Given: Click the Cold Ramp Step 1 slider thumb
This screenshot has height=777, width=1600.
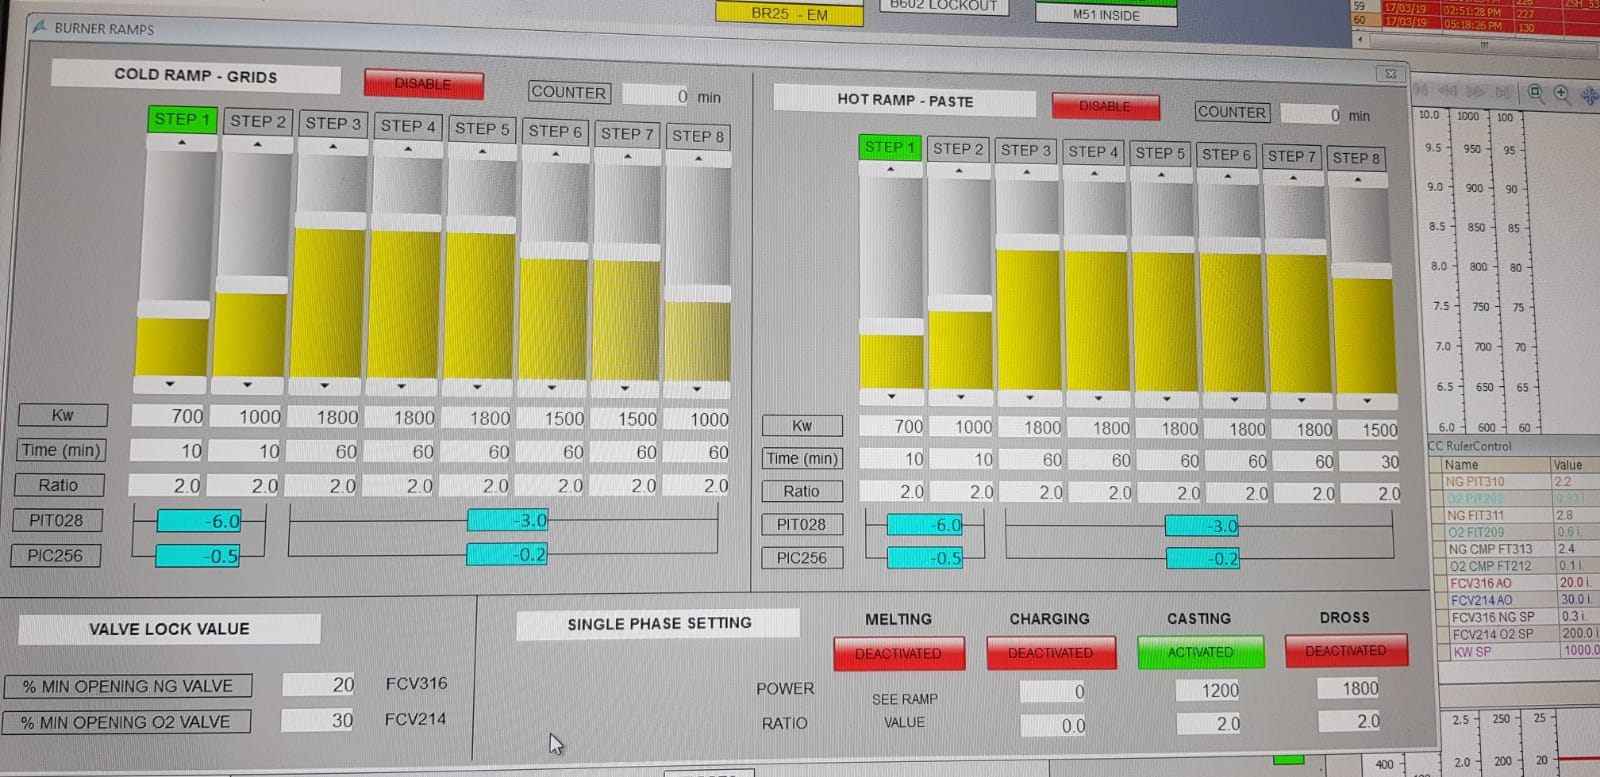Looking at the screenshot, I should click(x=173, y=309).
